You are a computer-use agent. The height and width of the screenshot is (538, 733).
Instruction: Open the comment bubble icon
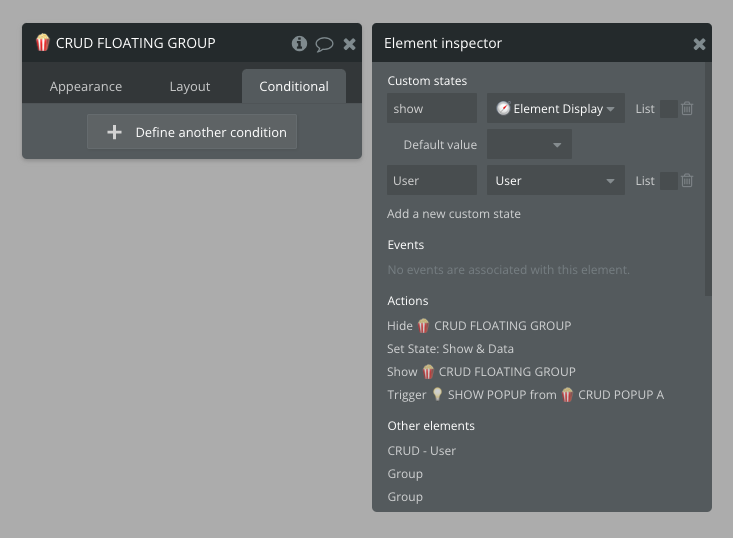[x=324, y=44]
